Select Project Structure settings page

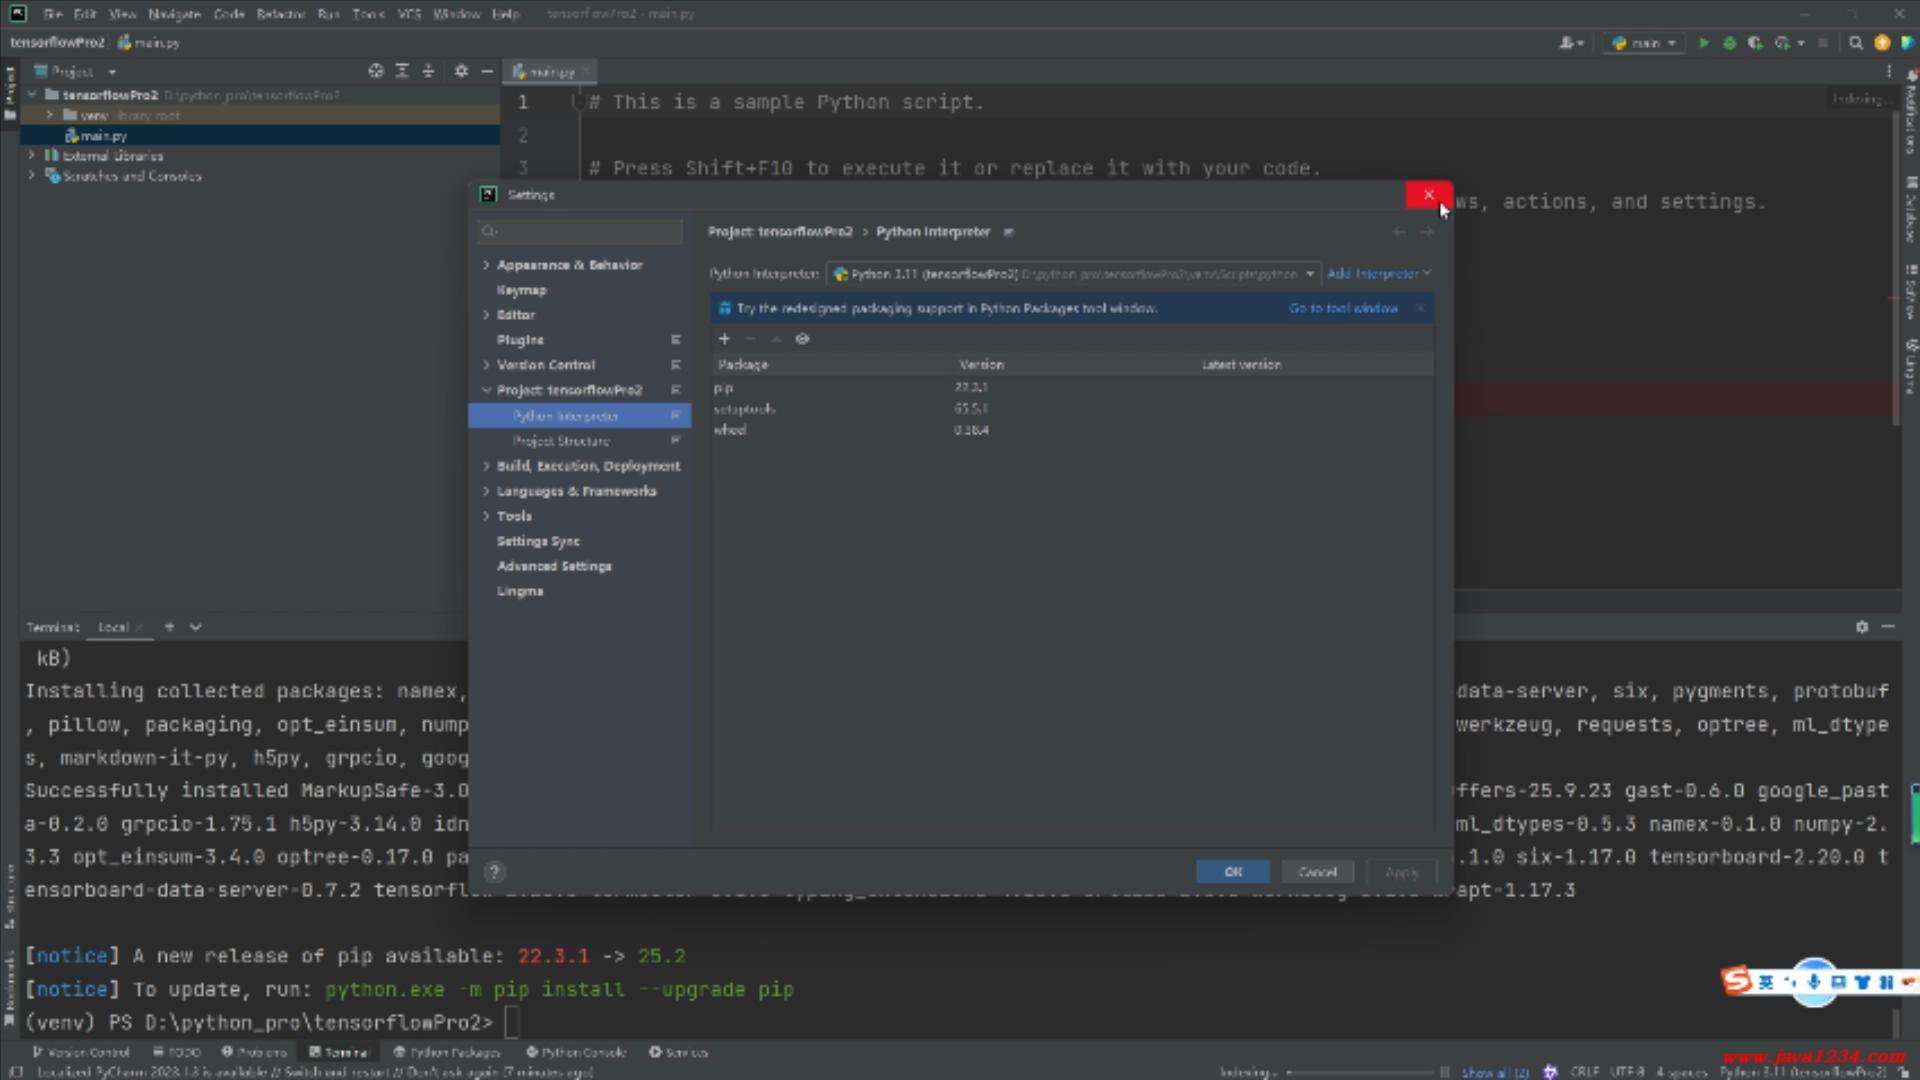[x=561, y=441]
